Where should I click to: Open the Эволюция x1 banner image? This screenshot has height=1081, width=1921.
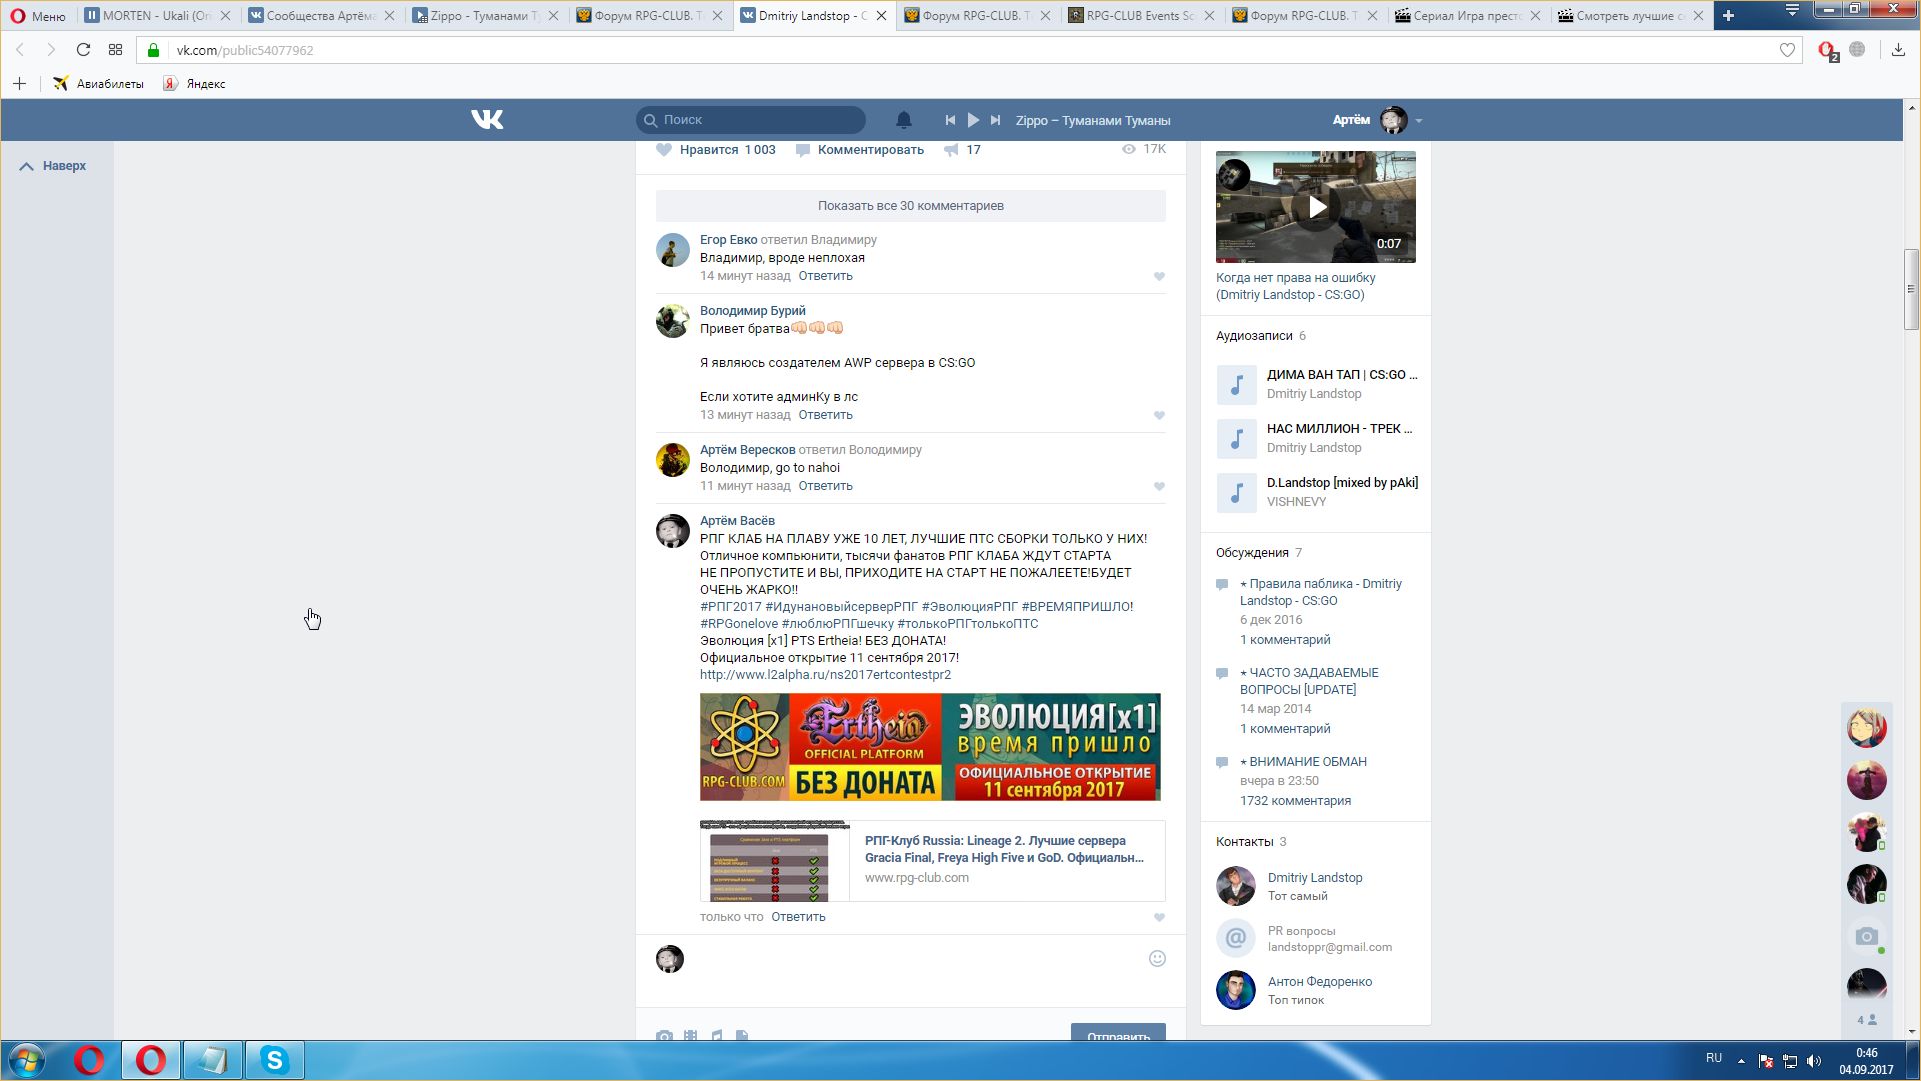coord(930,747)
